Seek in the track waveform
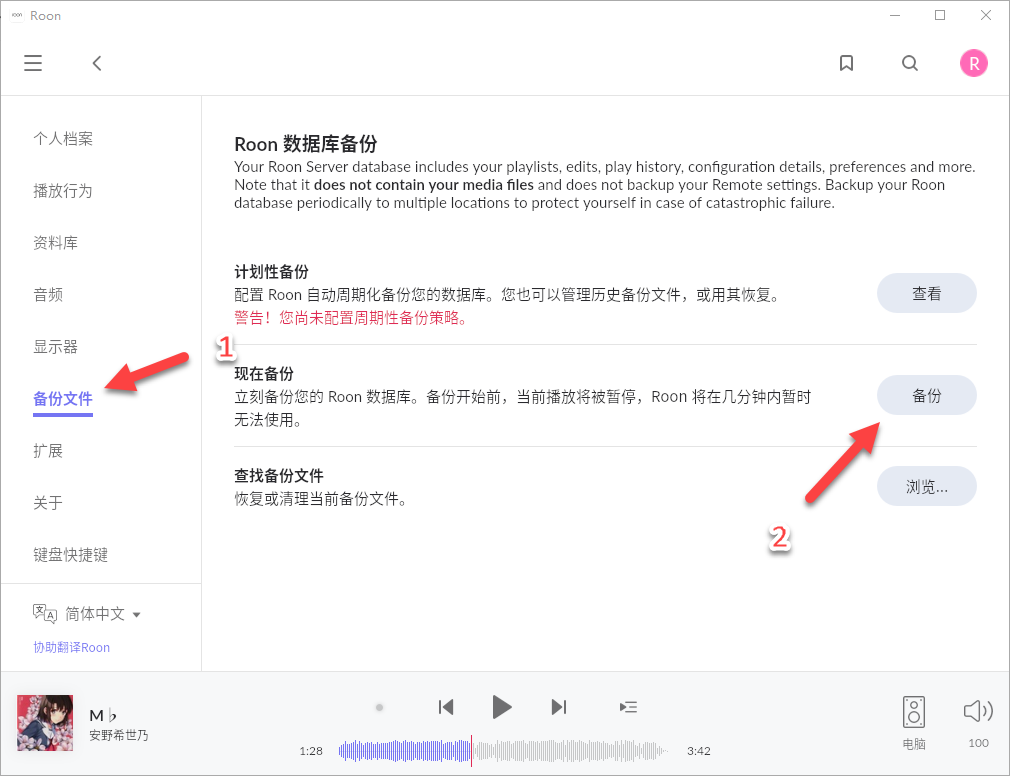Image resolution: width=1010 pixels, height=776 pixels. [x=502, y=751]
